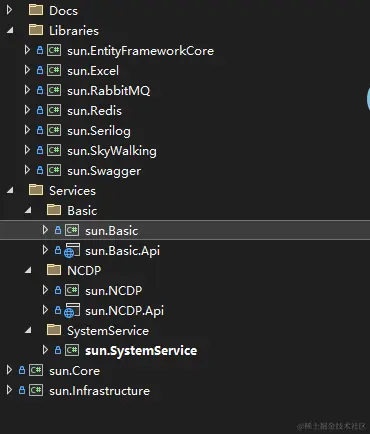Expand the sun.Core project arrow
Viewport: 370px width, 434px height.
tap(9, 370)
